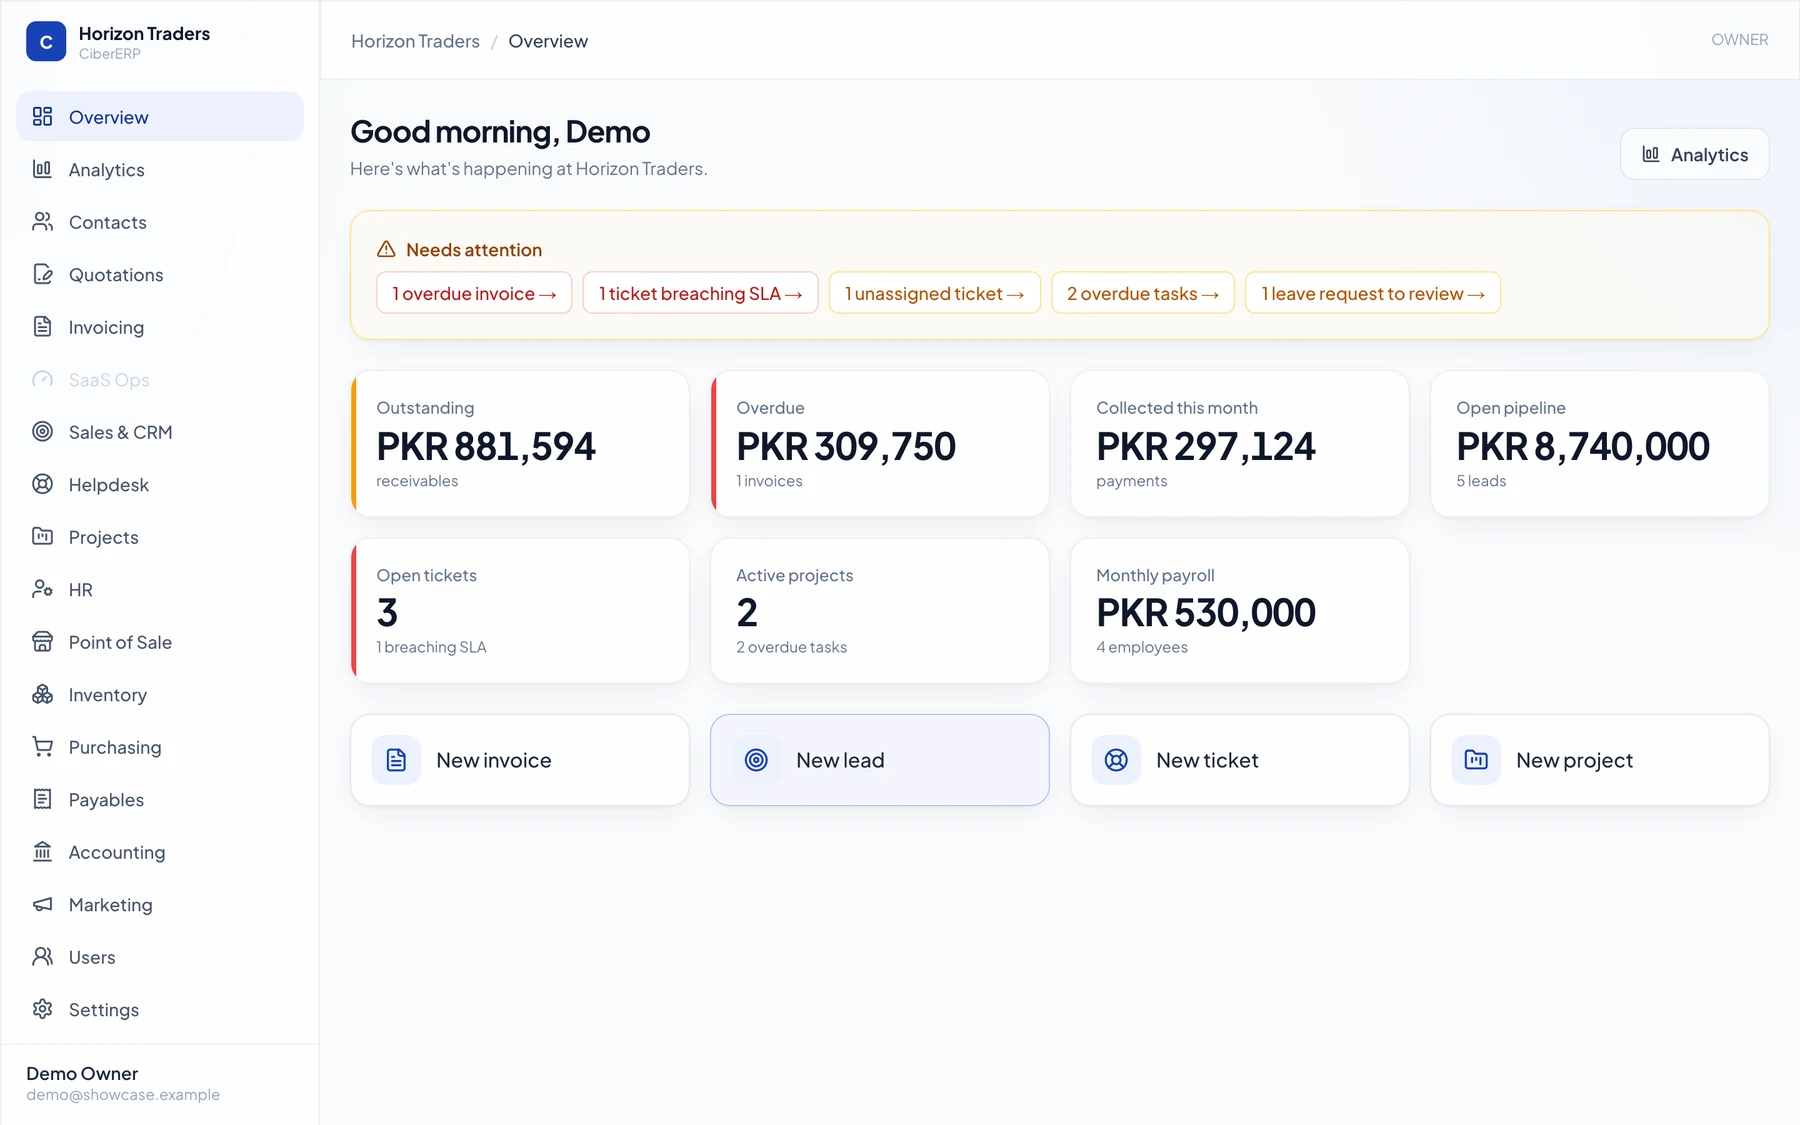This screenshot has height=1125, width=1800.
Task: Click the Point of Sale store icon
Action: point(42,642)
